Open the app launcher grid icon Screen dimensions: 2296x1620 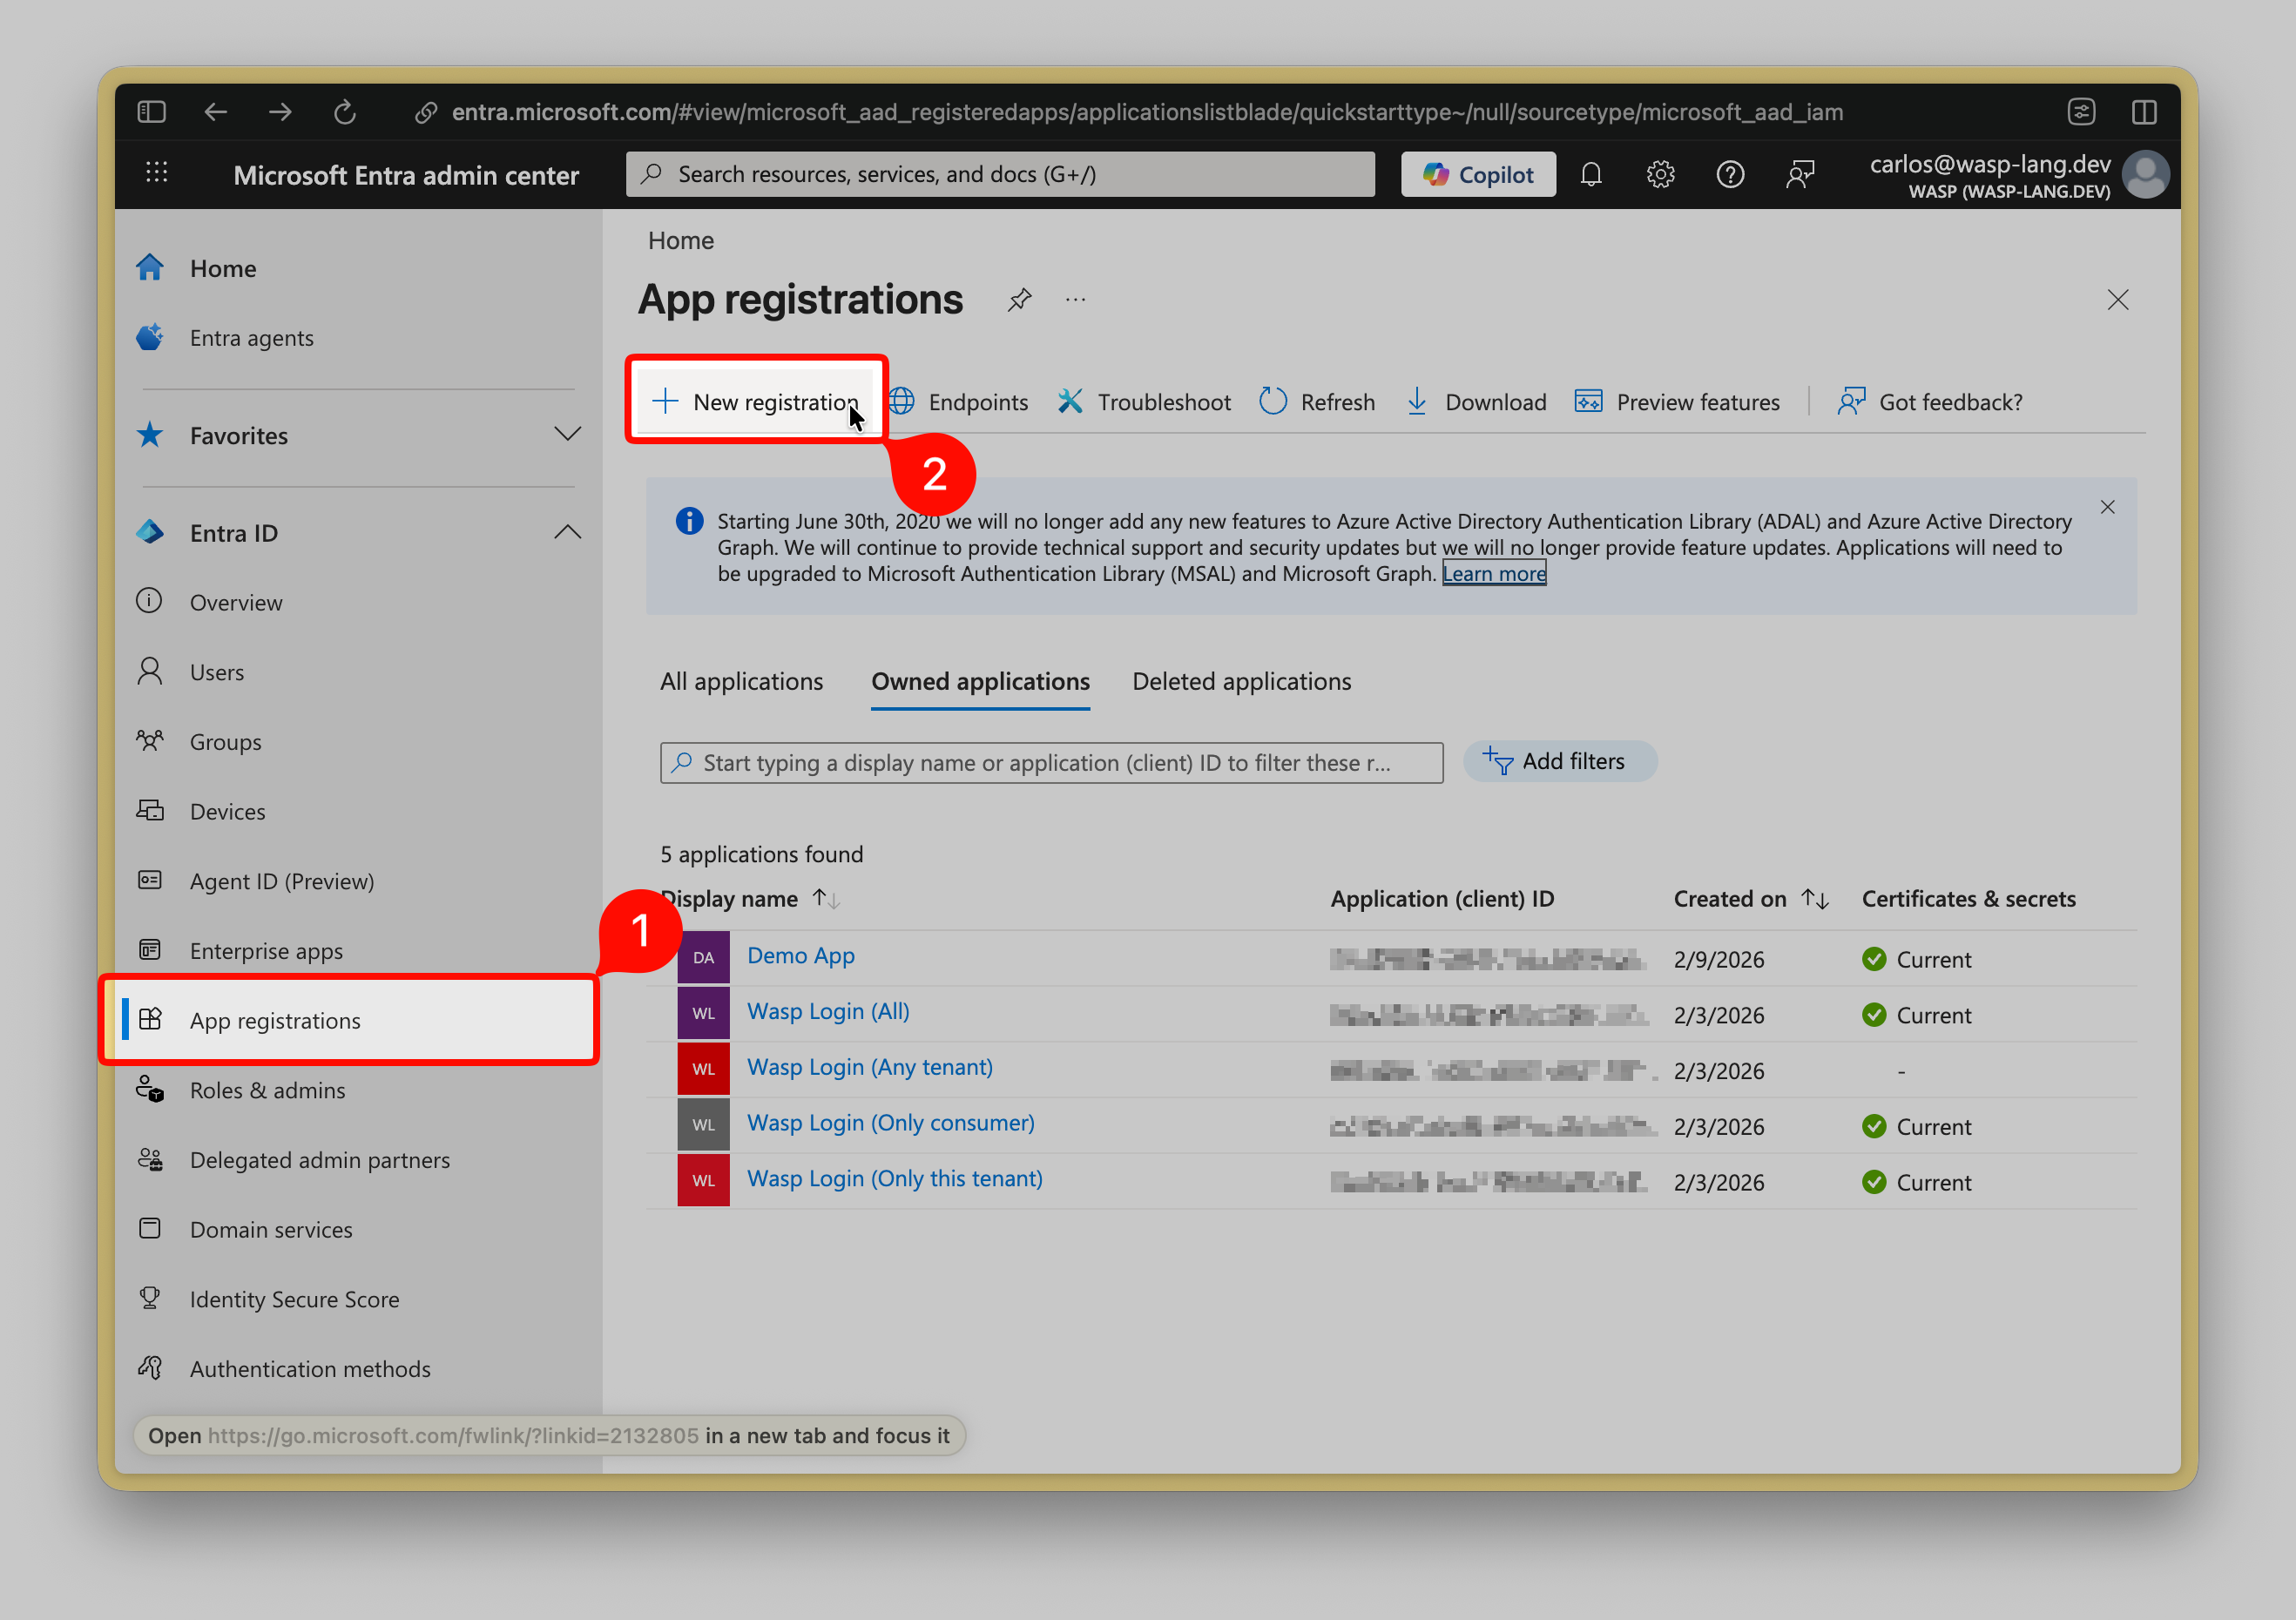[157, 173]
